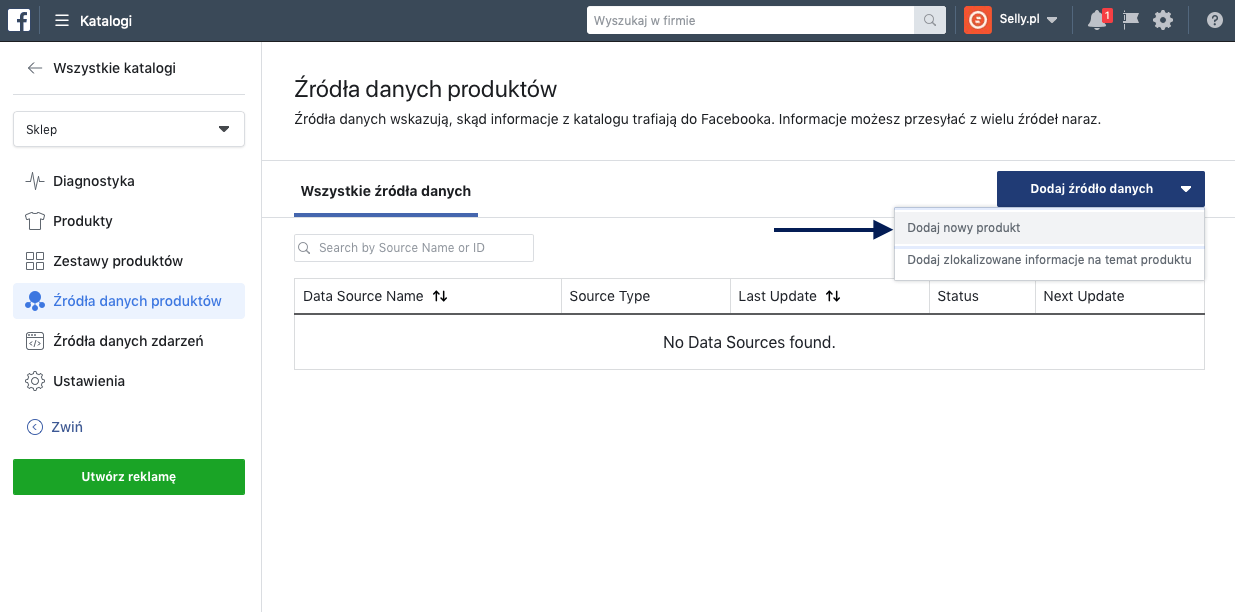1235x612 pixels.
Task: Sort by Data Source Name column
Action: tap(440, 296)
